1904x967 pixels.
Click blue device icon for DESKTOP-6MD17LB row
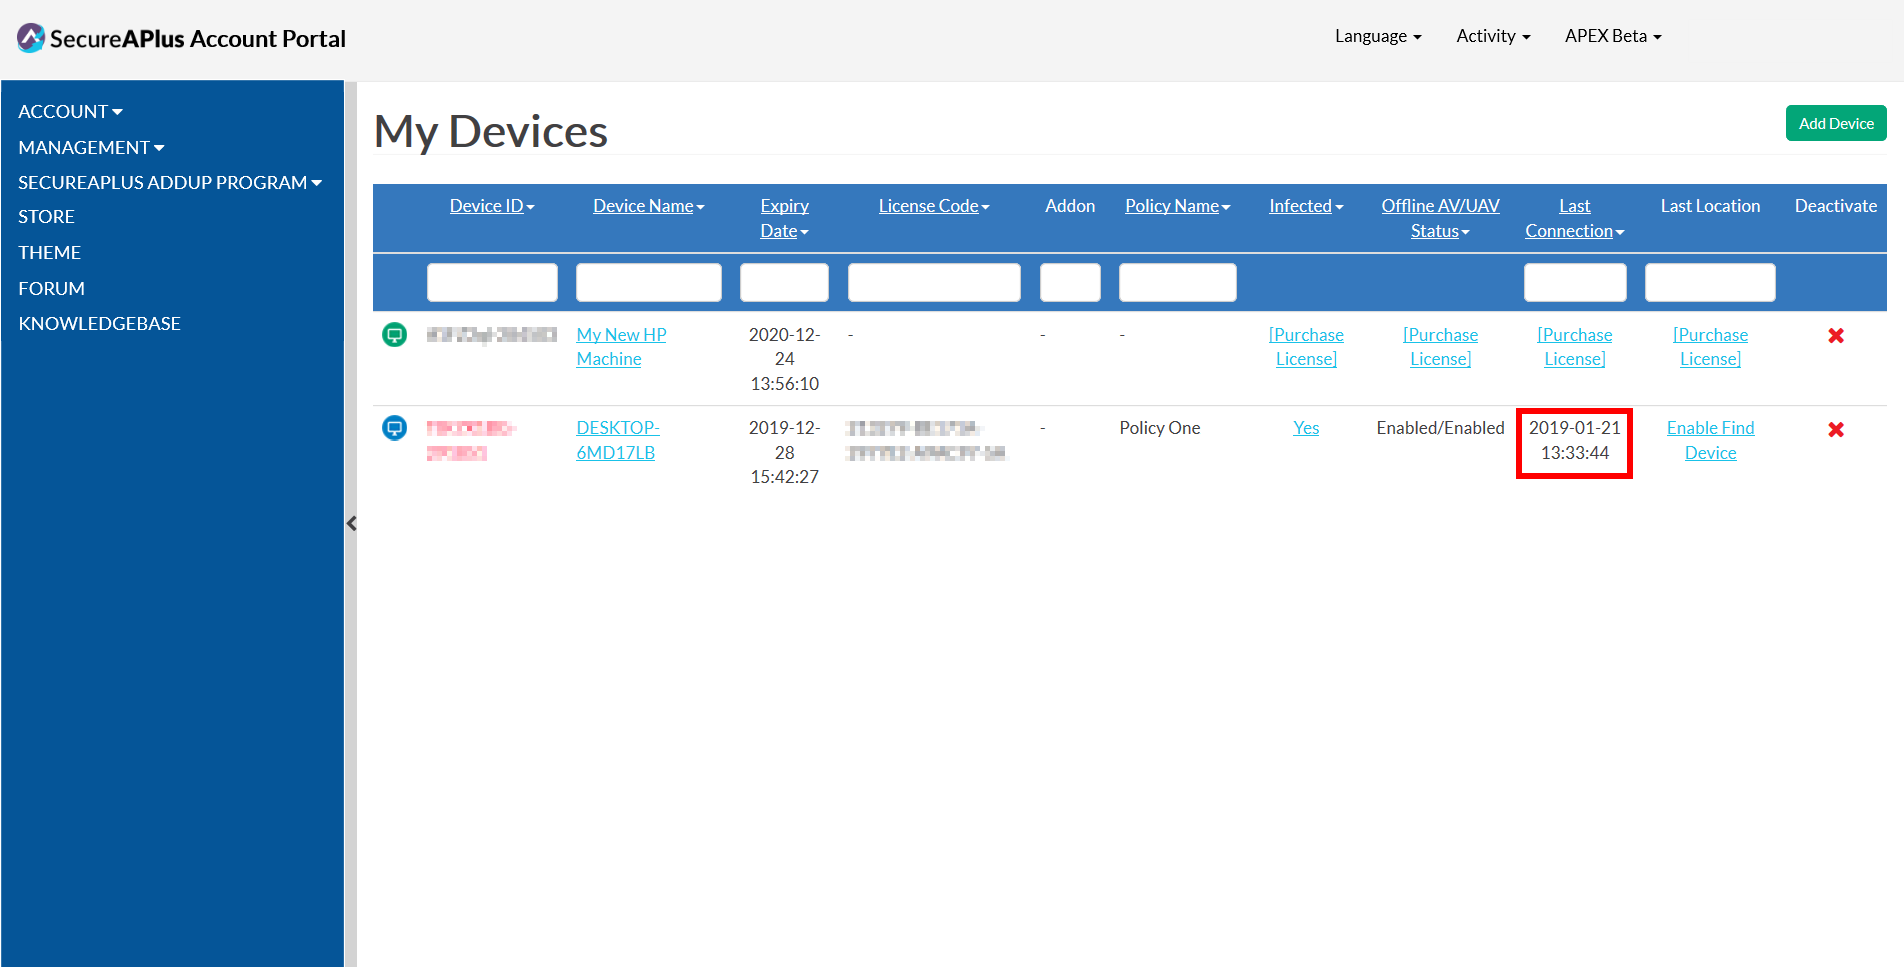tap(395, 428)
